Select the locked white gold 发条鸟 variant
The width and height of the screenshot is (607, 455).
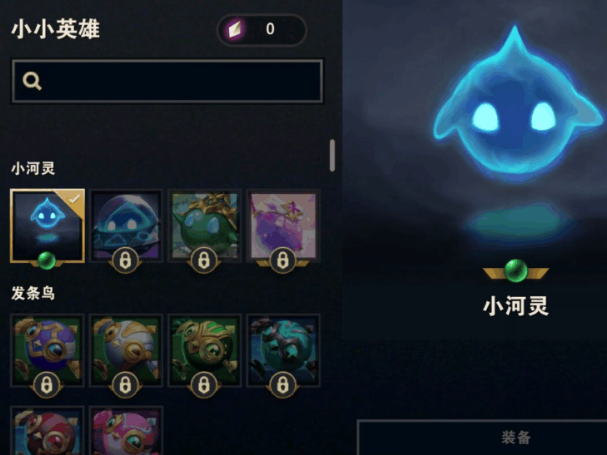pos(126,350)
